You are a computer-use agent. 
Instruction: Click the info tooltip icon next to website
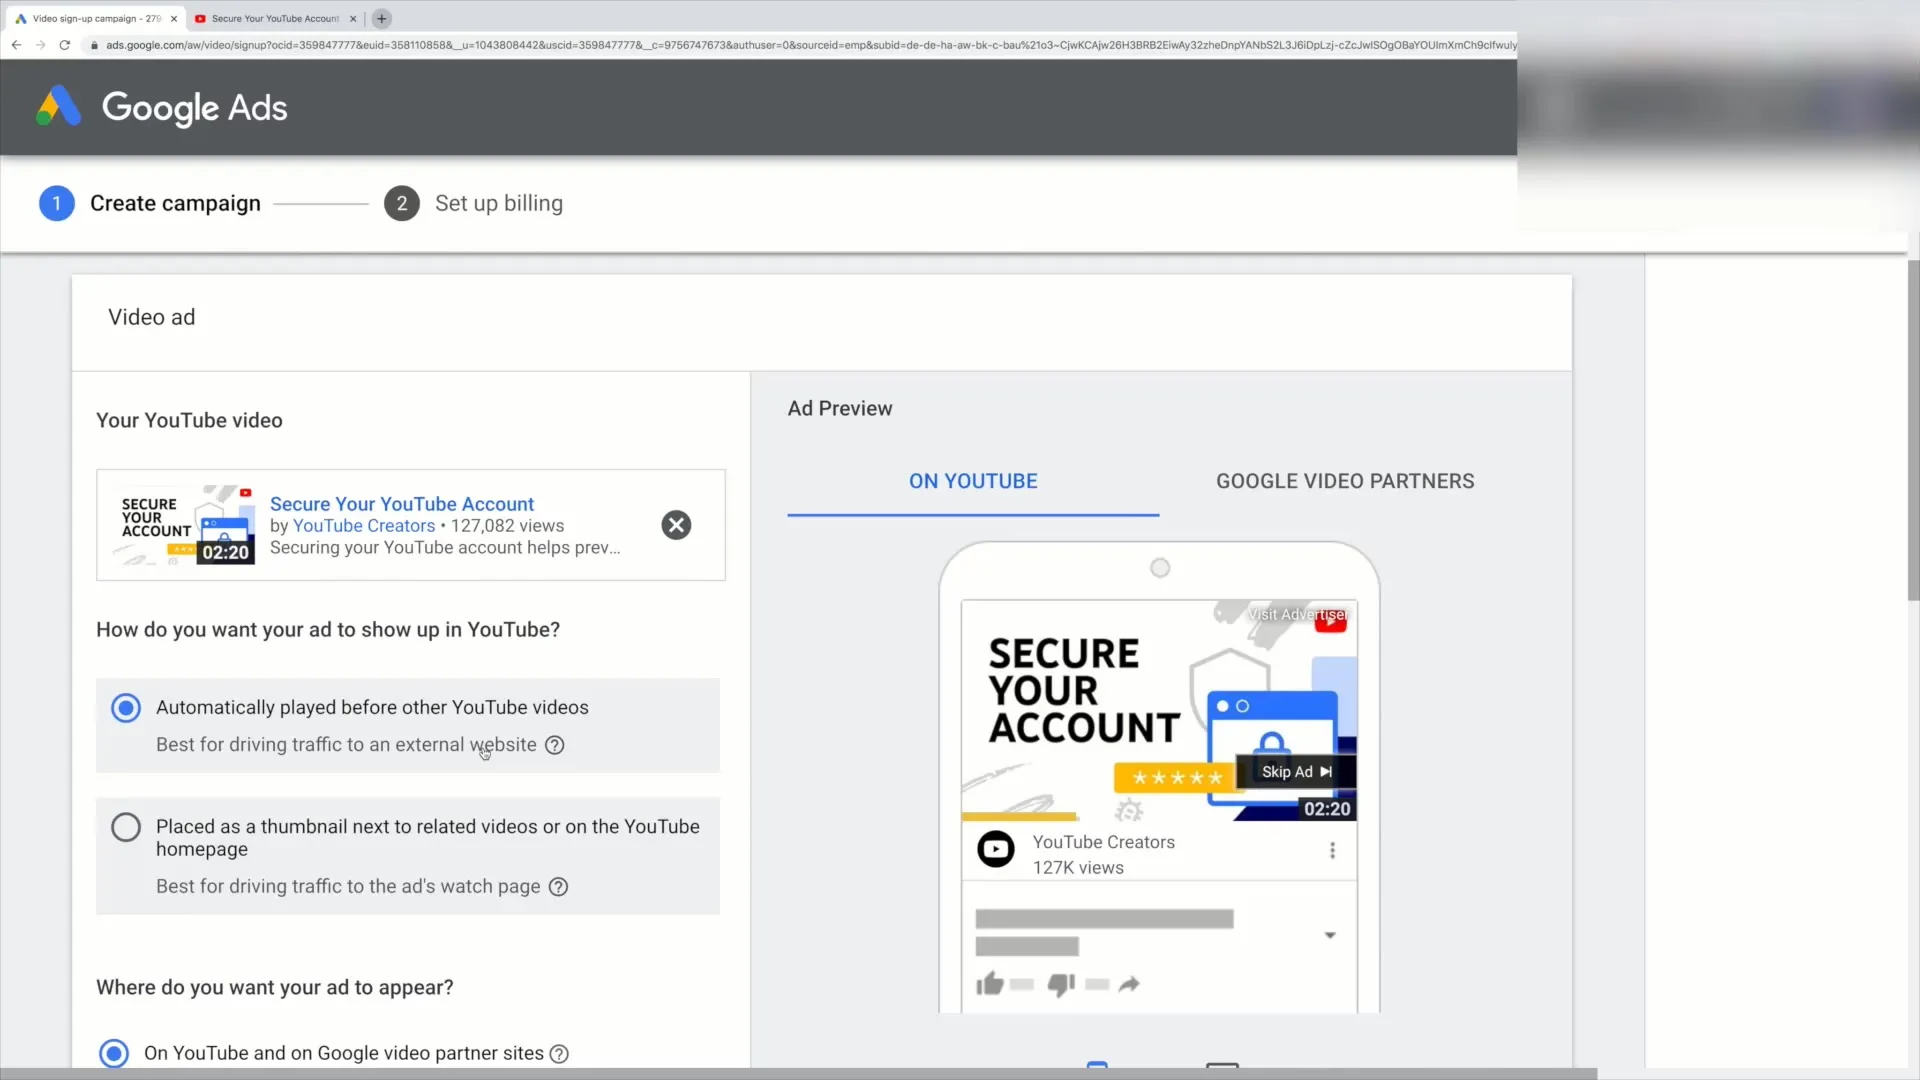pos(555,745)
